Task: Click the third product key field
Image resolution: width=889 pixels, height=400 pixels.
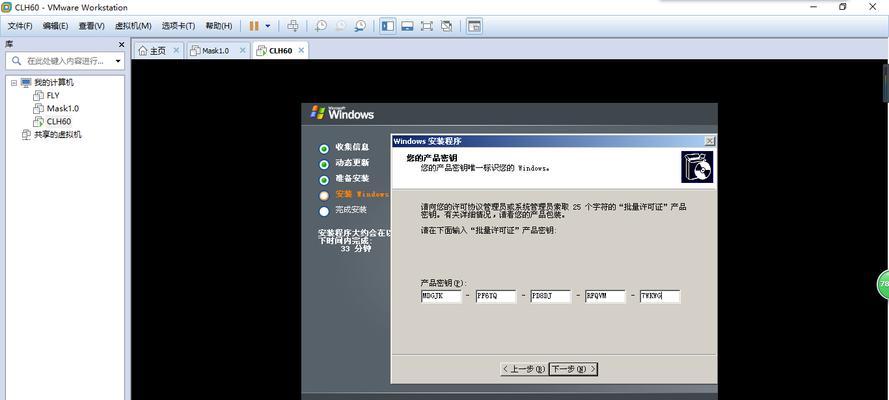Action: [x=550, y=296]
